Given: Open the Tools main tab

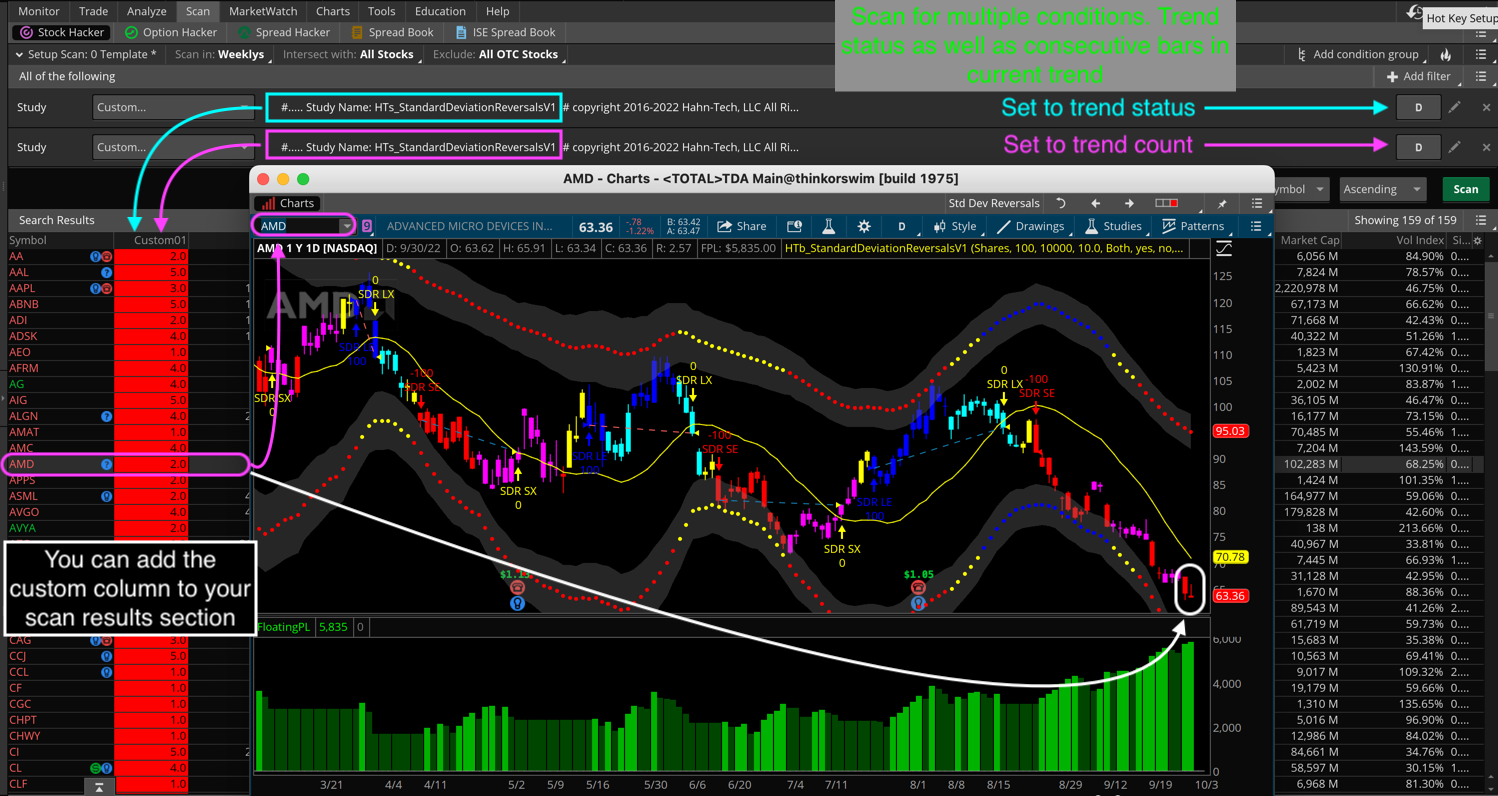Looking at the screenshot, I should pos(381,11).
